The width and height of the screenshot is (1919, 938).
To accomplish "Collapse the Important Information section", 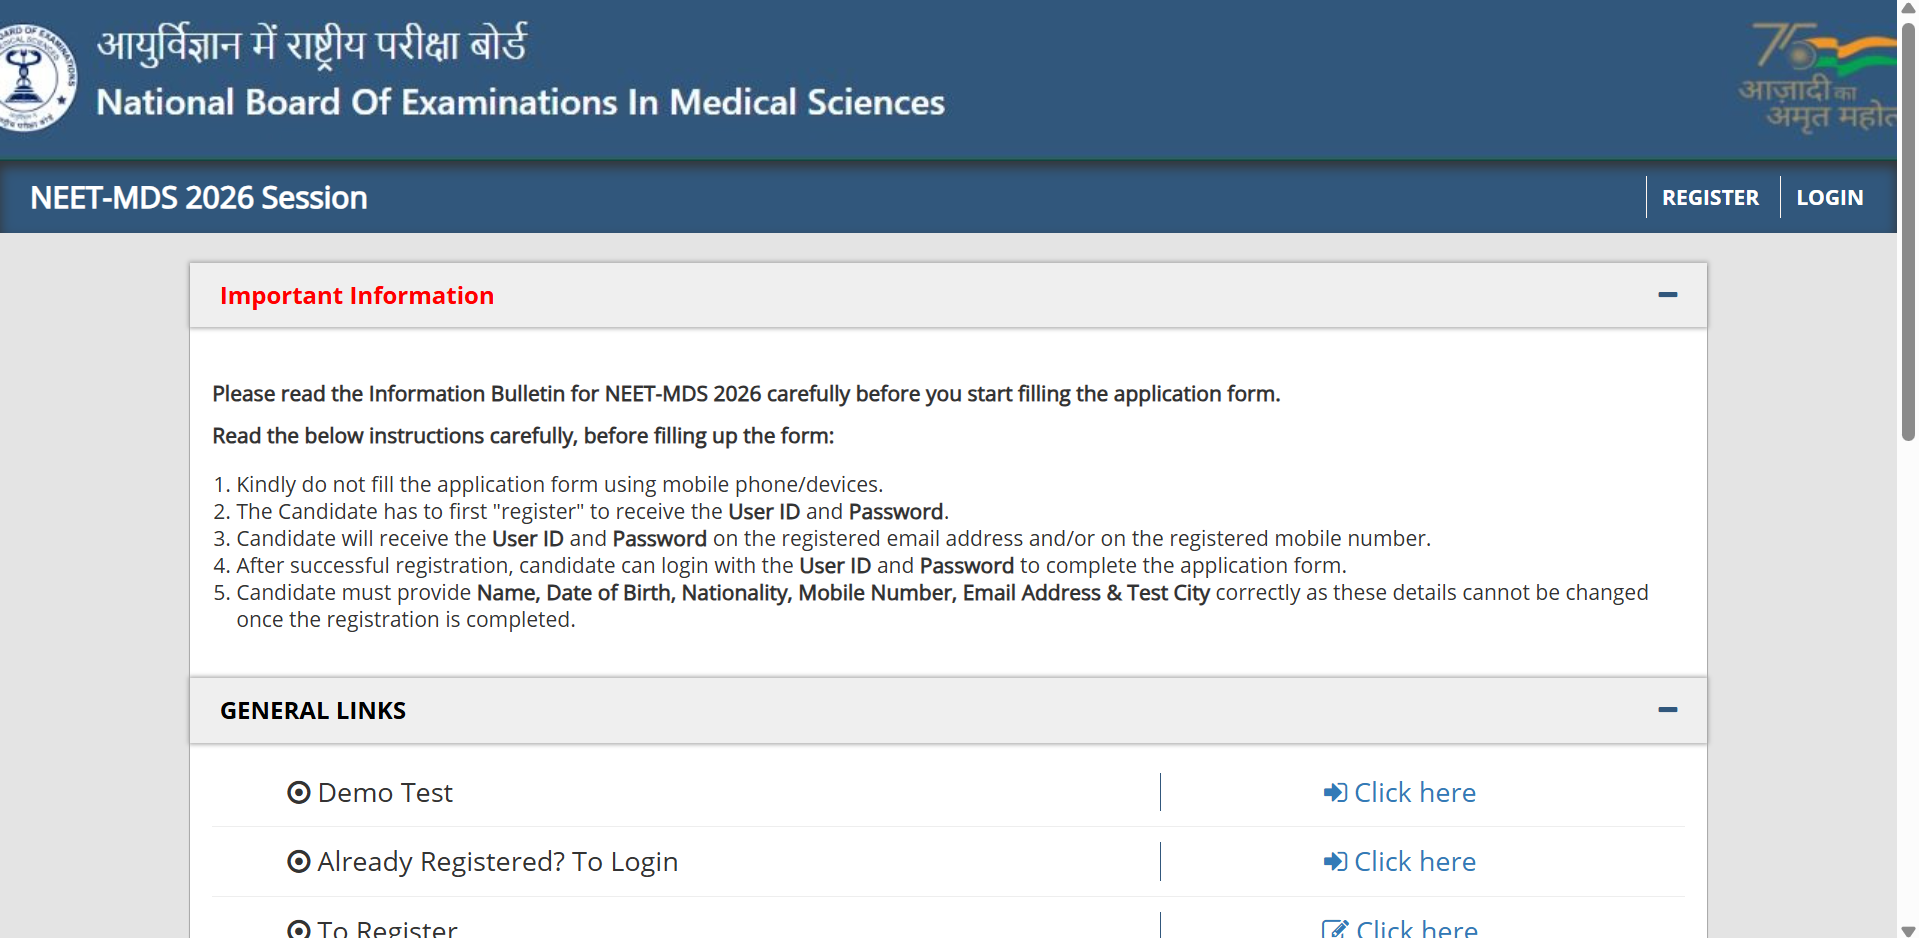I will [x=1667, y=295].
